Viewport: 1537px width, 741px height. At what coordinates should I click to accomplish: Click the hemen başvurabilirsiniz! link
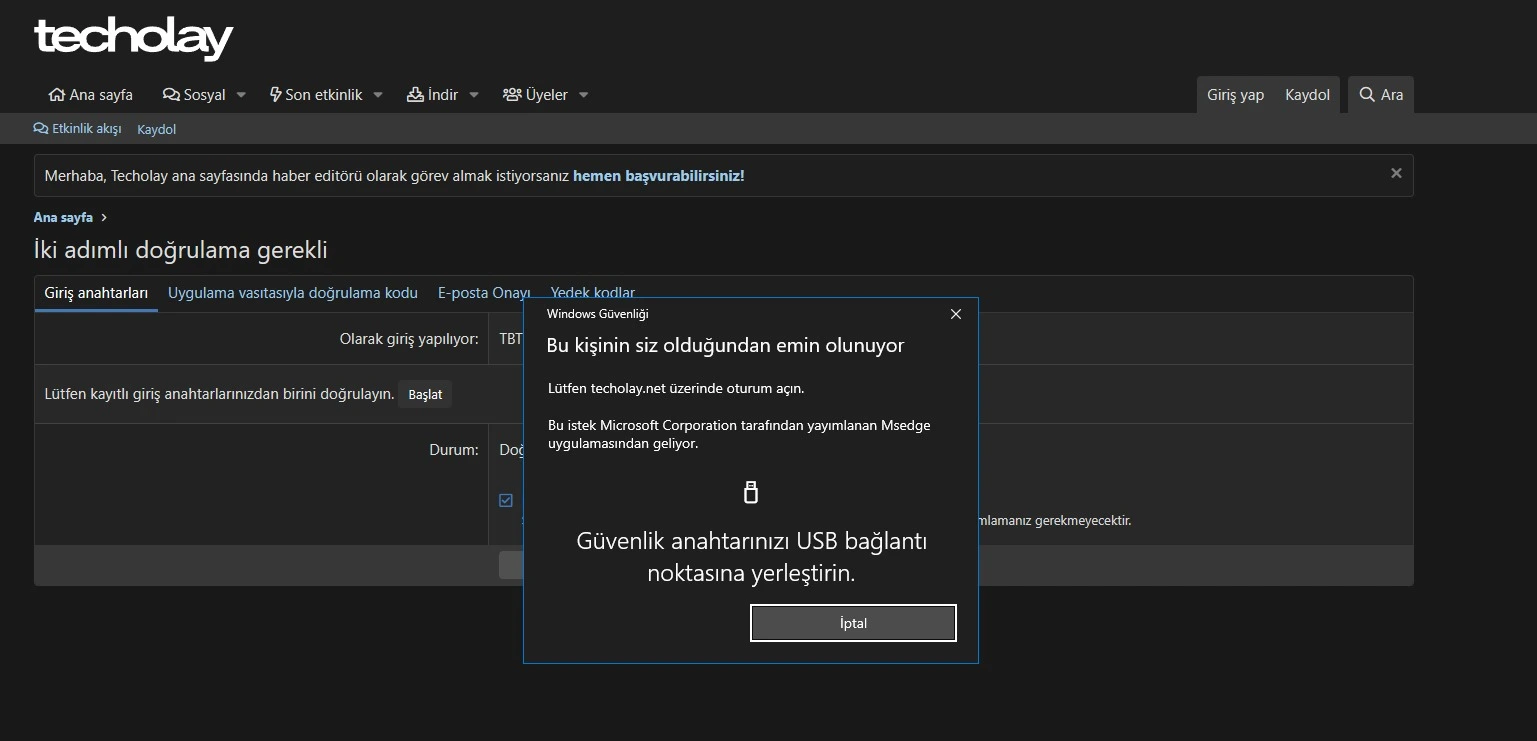[x=658, y=176]
